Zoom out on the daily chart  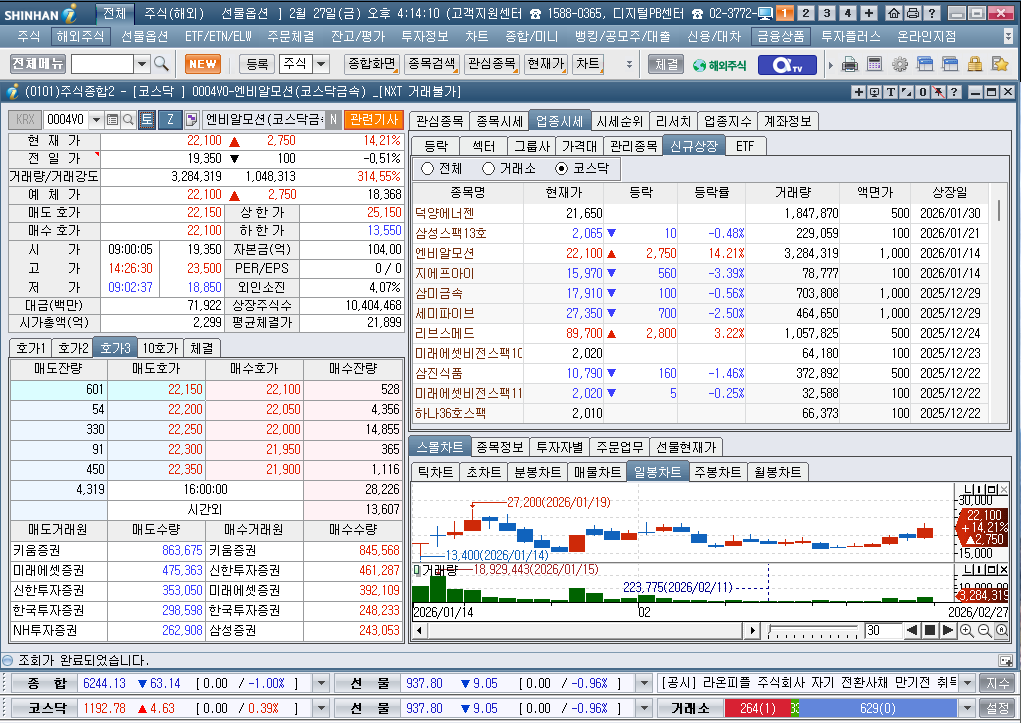pos(984,631)
